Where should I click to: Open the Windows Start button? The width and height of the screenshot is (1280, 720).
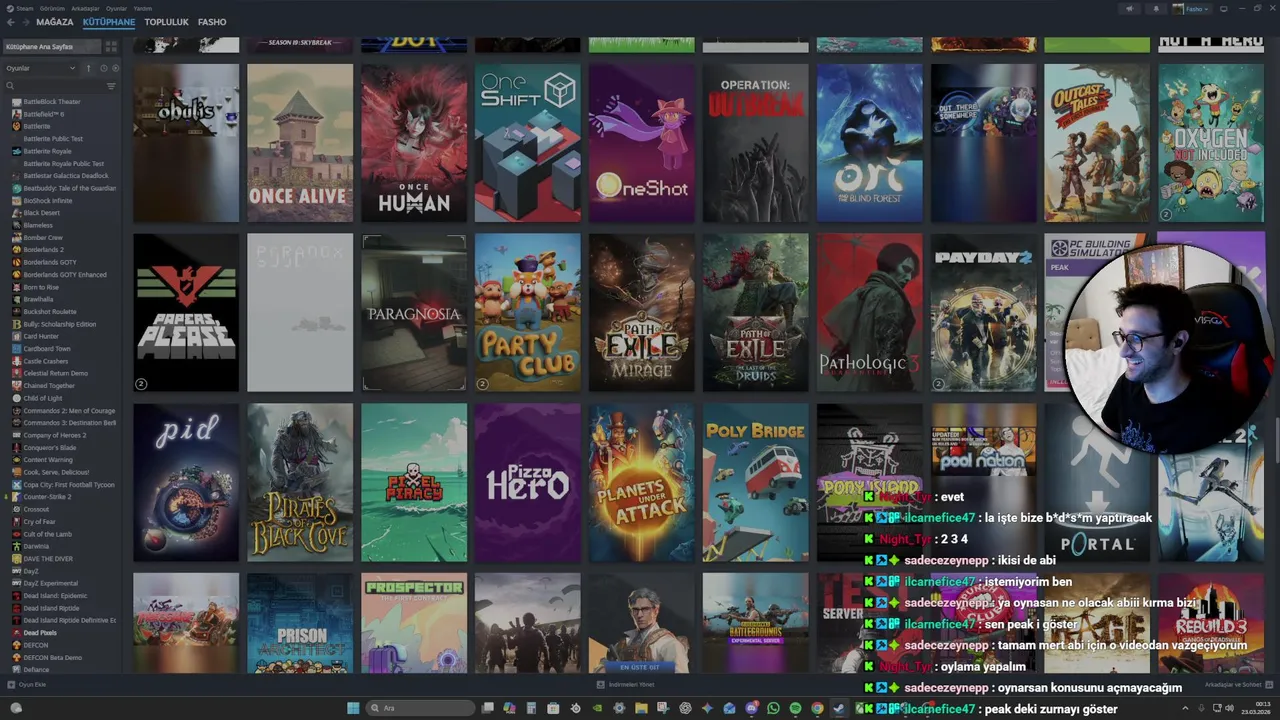(353, 708)
